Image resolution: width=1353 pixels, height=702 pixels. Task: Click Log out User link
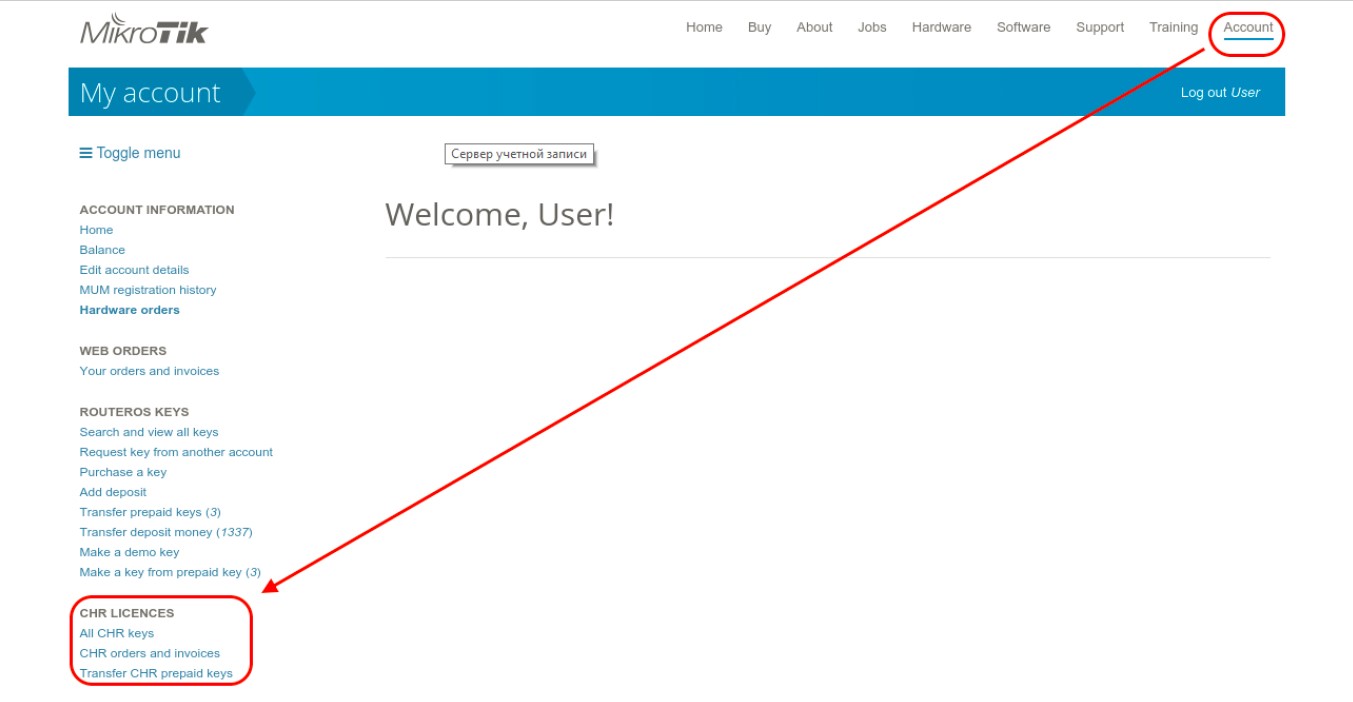(x=1219, y=92)
